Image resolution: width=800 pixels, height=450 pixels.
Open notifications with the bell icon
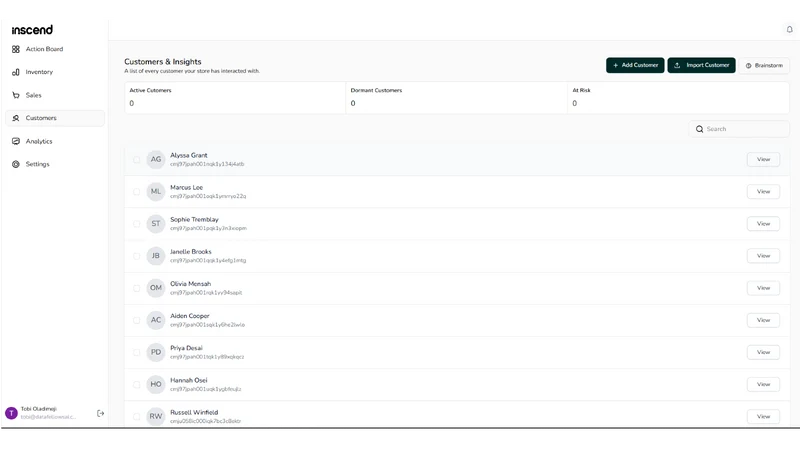click(x=789, y=30)
